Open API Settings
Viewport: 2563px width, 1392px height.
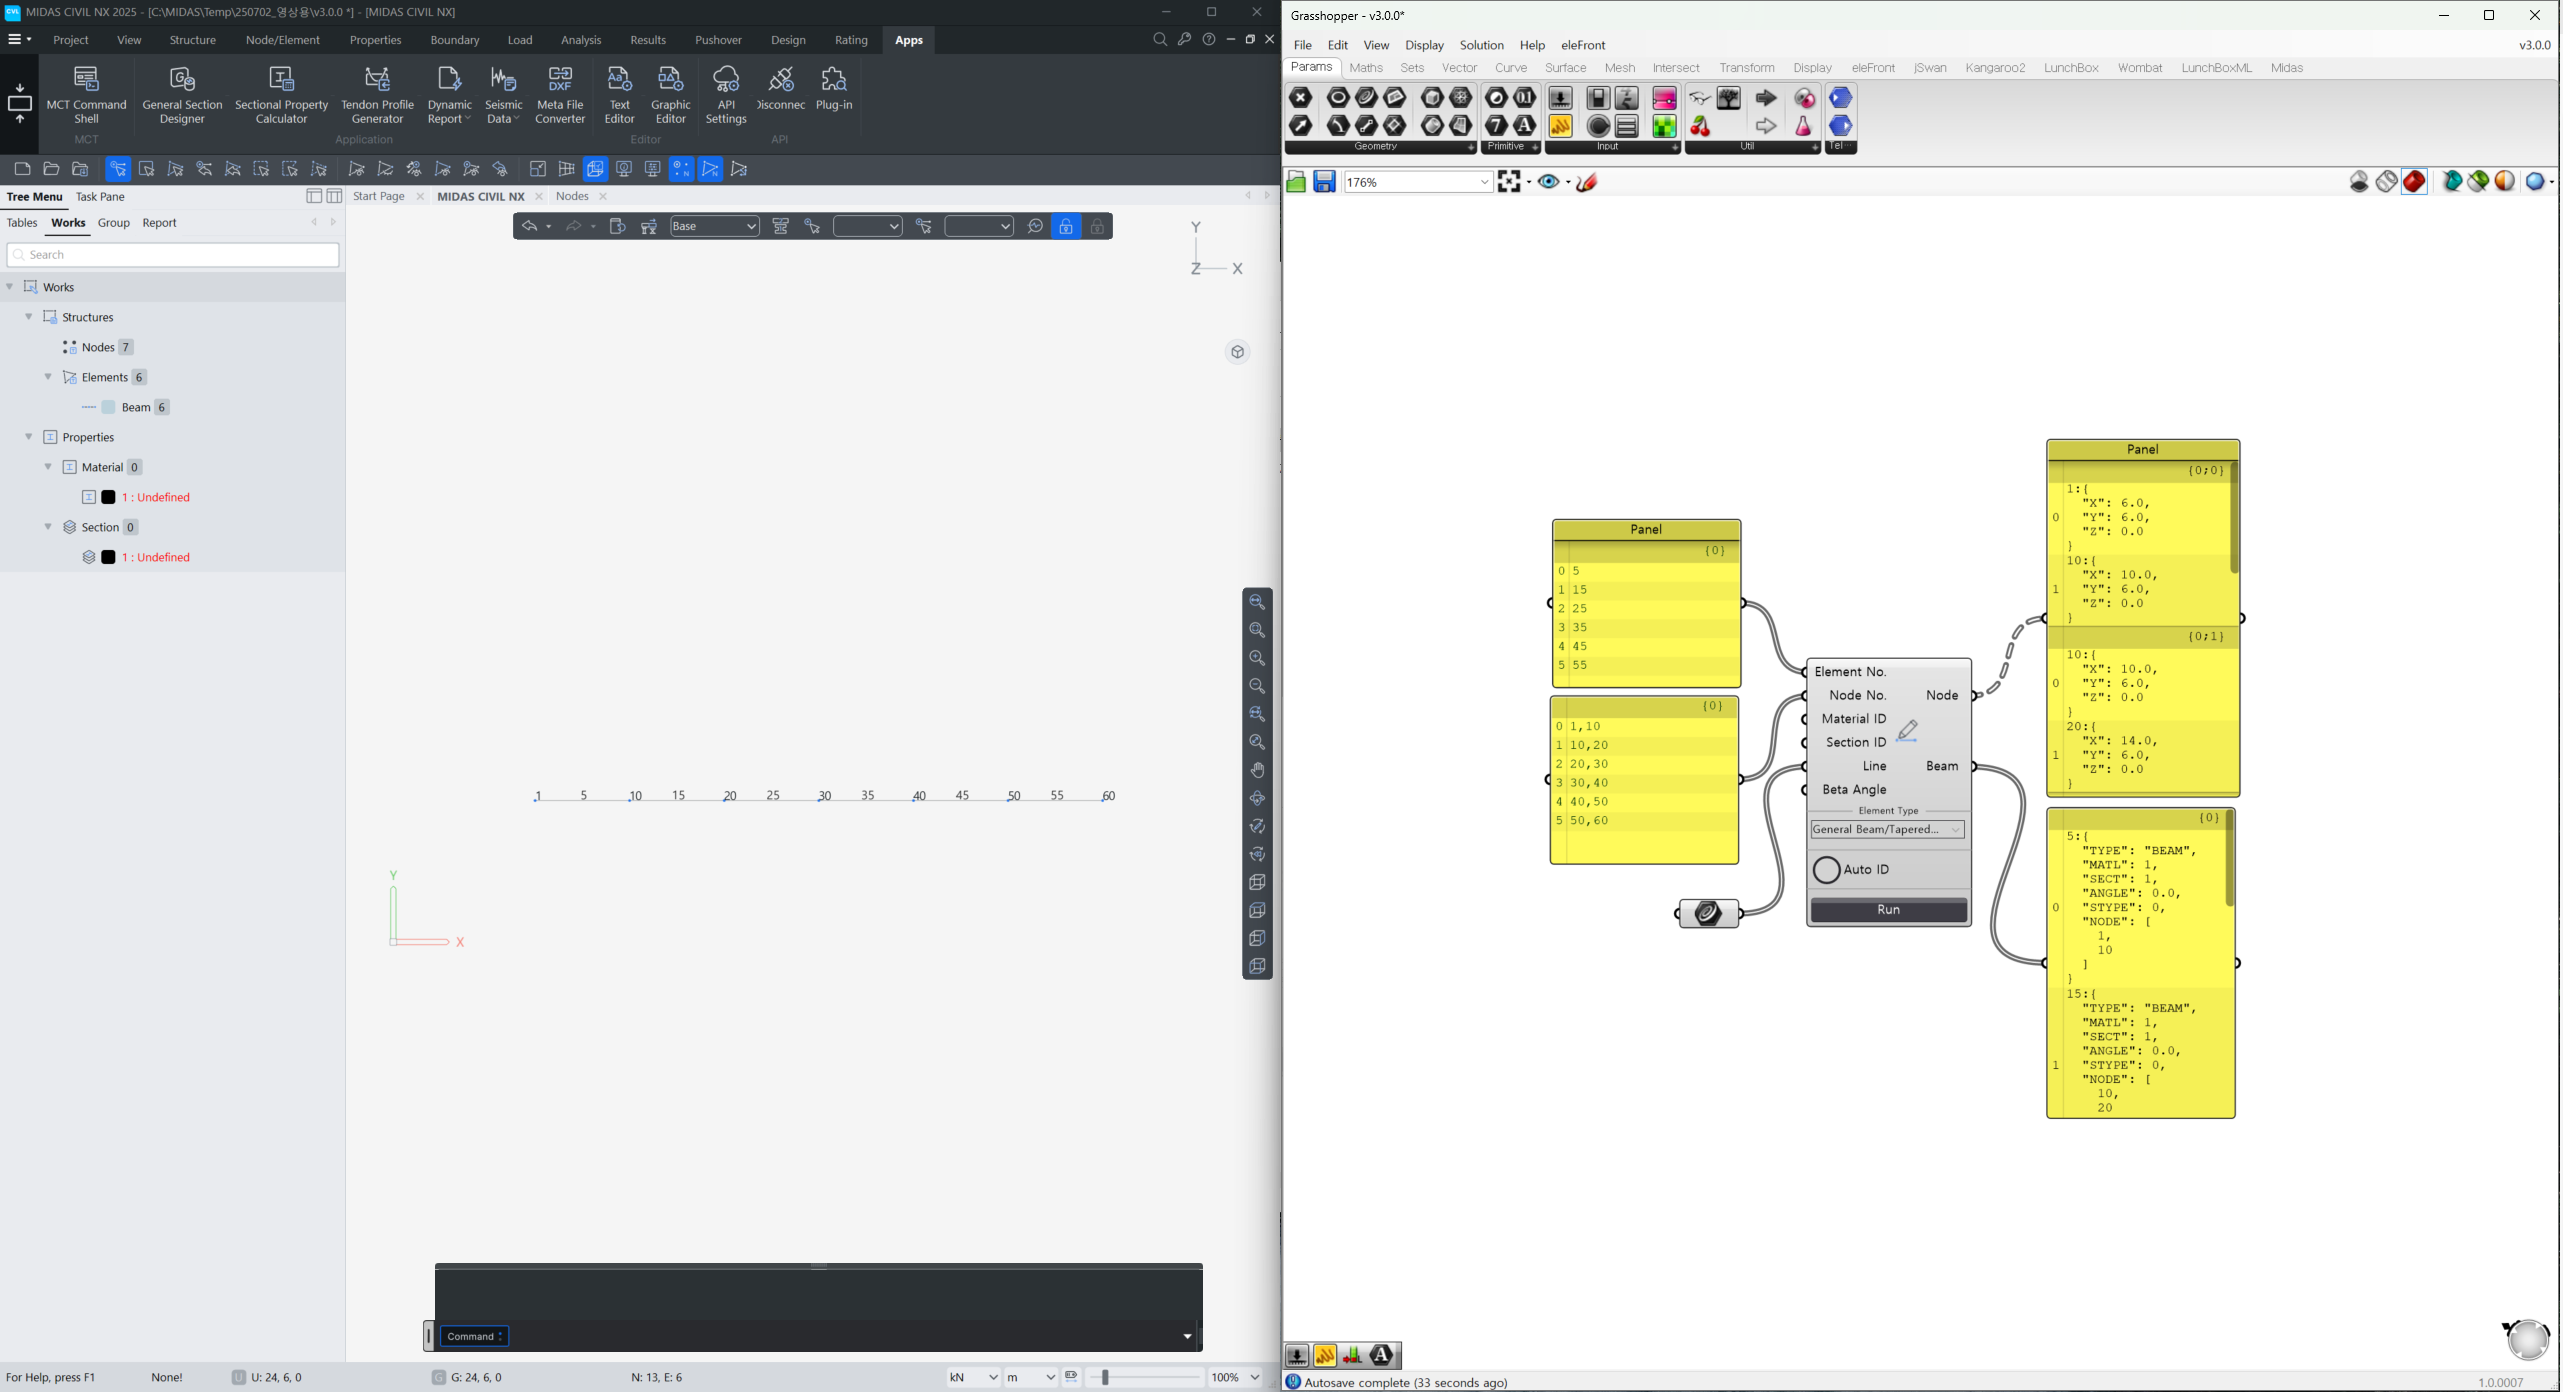point(726,95)
